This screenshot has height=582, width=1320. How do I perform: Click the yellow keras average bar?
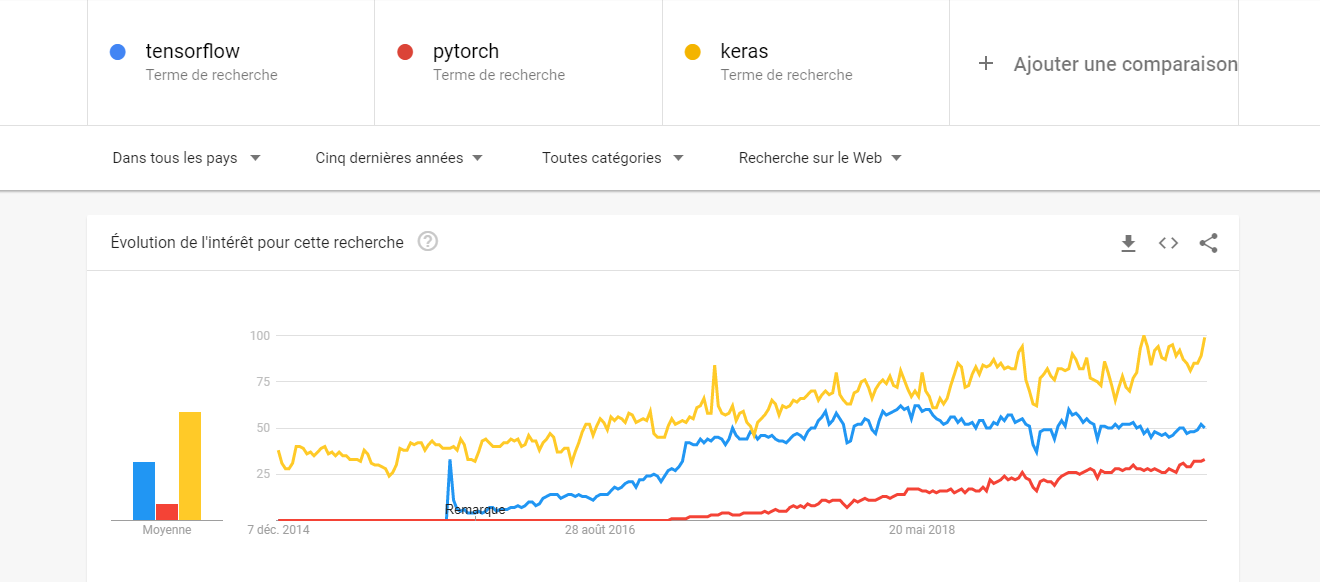tap(190, 466)
